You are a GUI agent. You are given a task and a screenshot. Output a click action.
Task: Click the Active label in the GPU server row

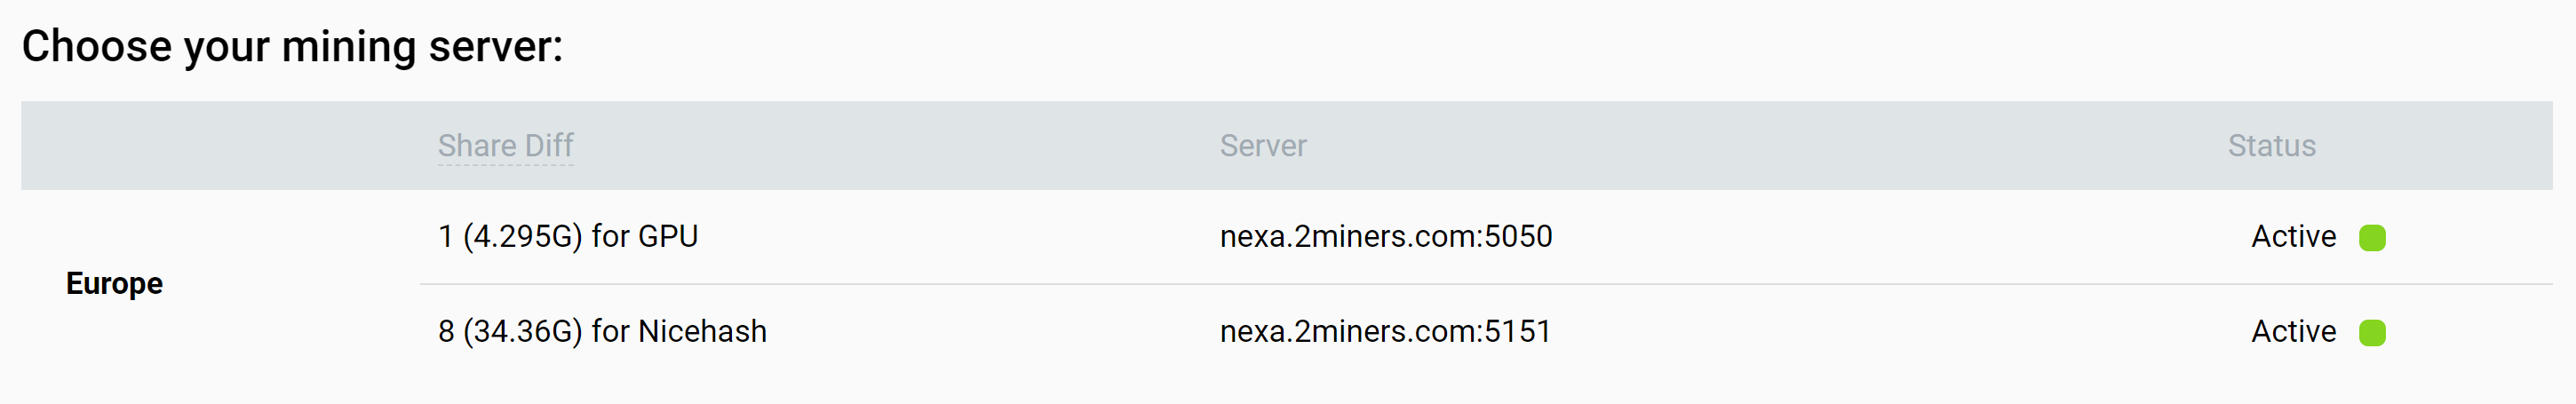pyautogui.click(x=2293, y=237)
